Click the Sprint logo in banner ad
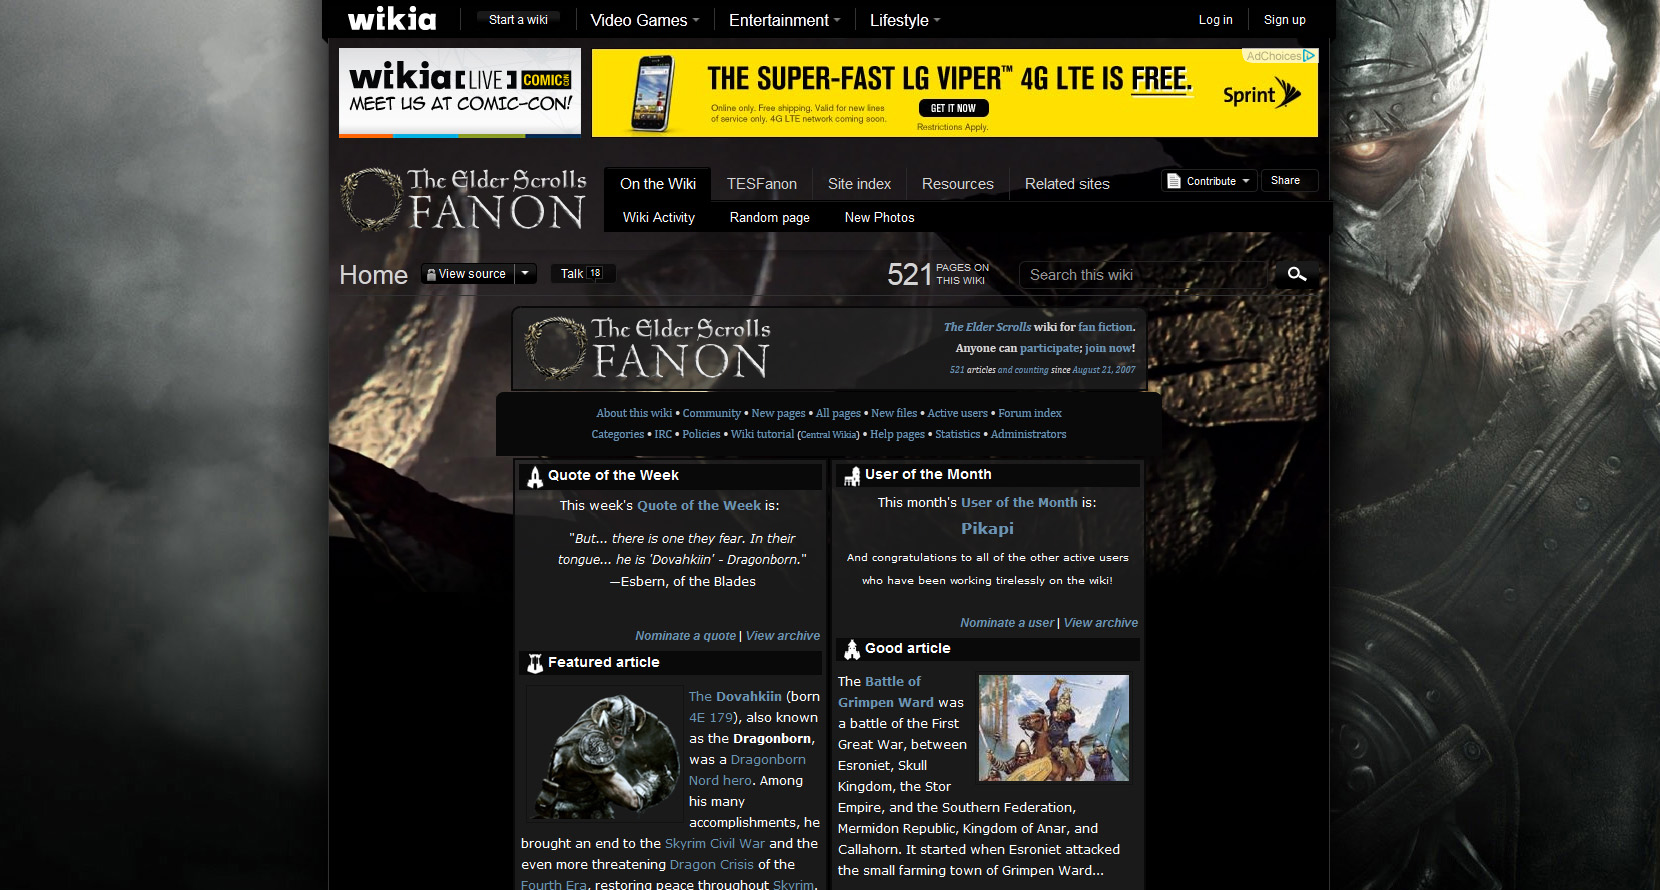 [1262, 95]
